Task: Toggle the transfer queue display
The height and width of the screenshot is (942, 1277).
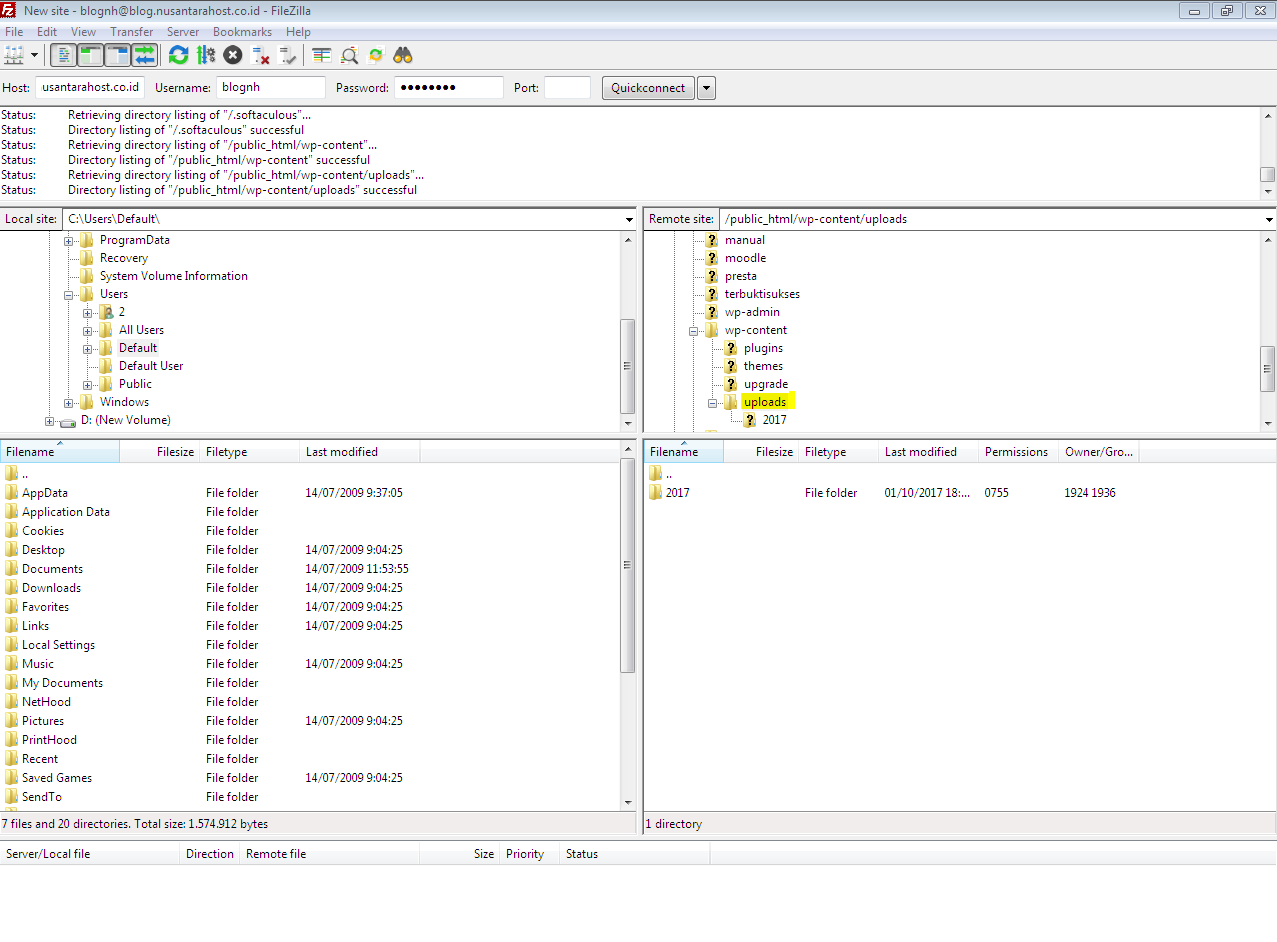Action: click(145, 55)
